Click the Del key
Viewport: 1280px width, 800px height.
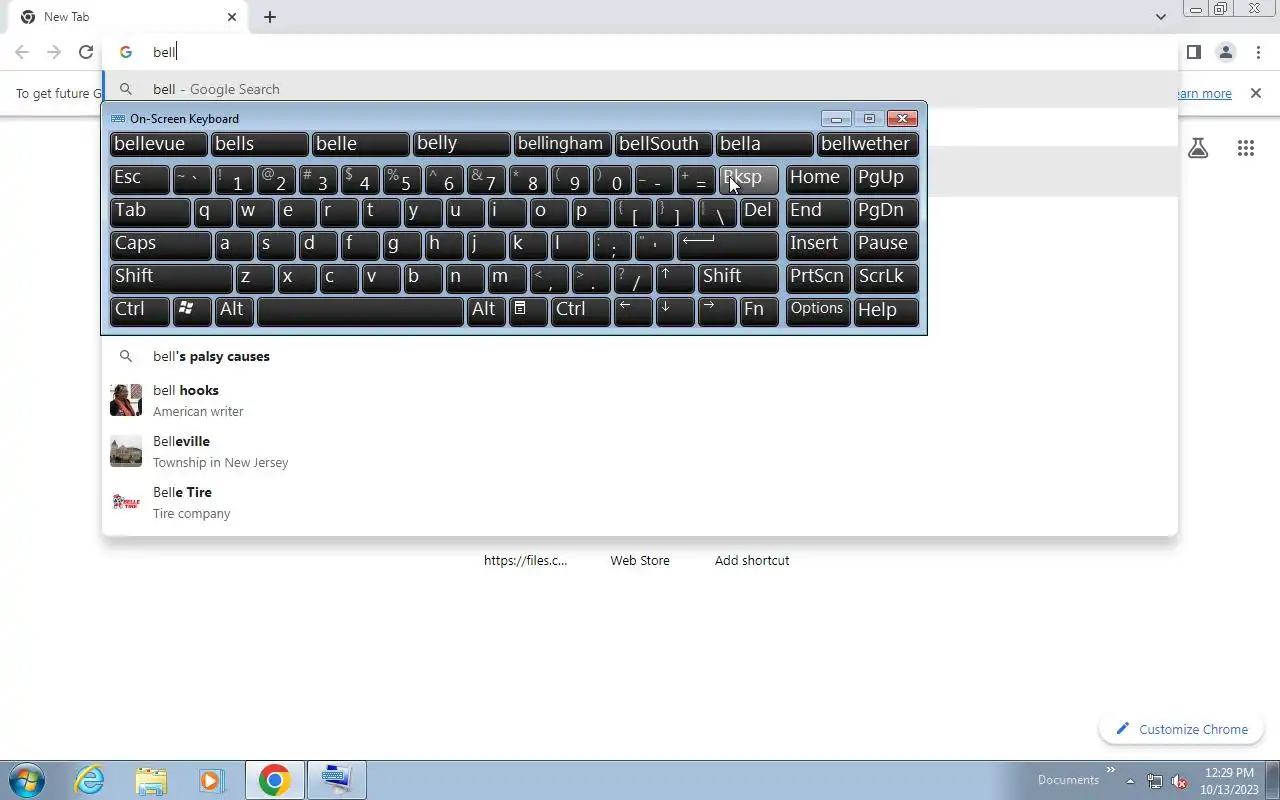759,212
